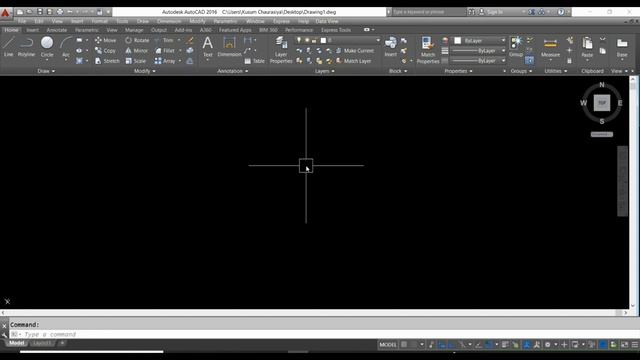The width and height of the screenshot is (640, 360).
Task: Expand the Block panel
Action: pos(398,71)
